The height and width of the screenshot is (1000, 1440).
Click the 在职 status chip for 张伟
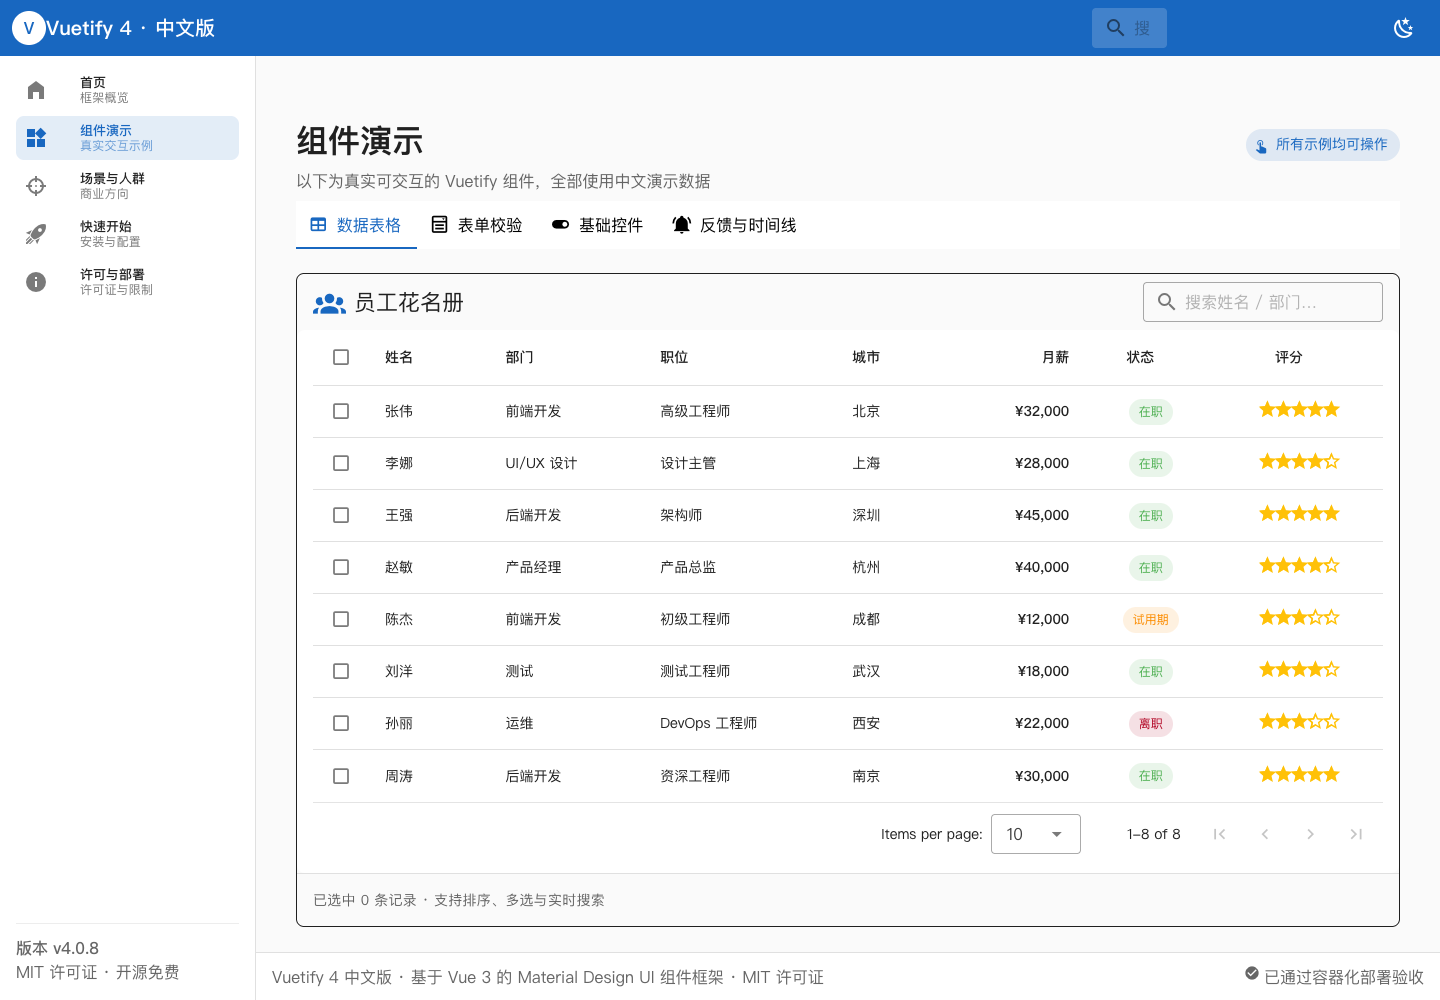1151,412
